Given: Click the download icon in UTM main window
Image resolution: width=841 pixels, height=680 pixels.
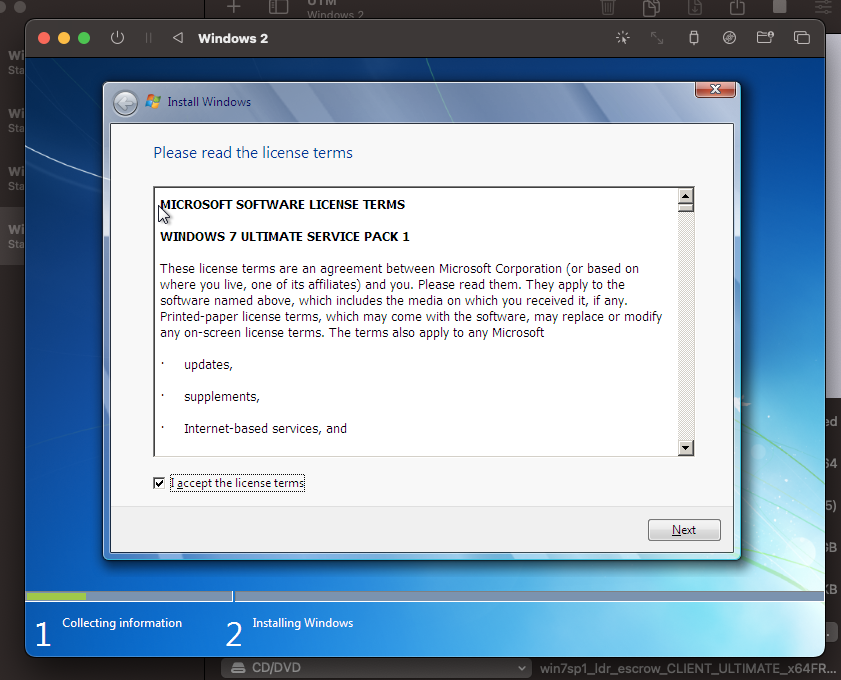Looking at the screenshot, I should click(695, 7).
